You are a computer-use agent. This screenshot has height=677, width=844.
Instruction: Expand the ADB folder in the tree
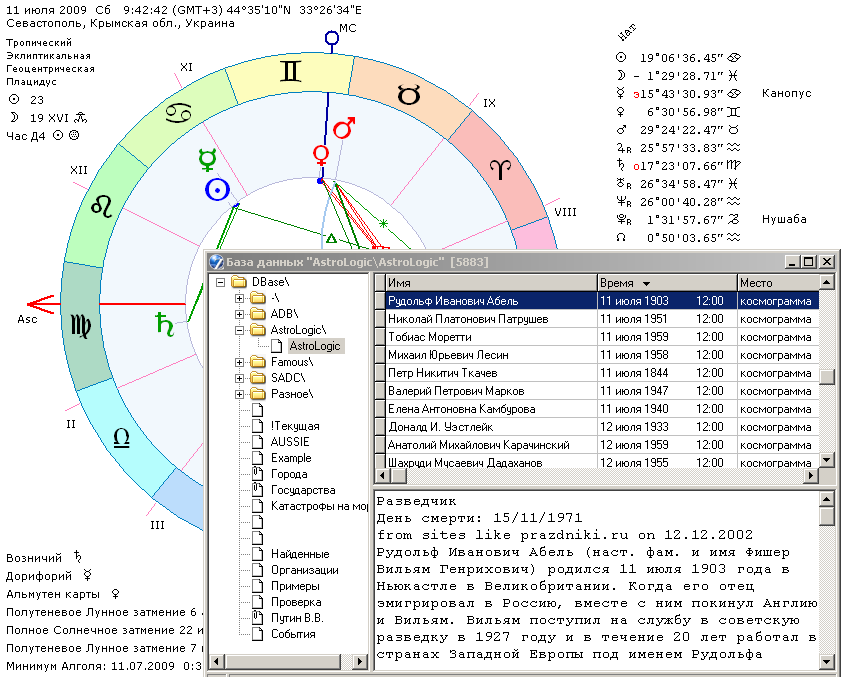tap(240, 314)
